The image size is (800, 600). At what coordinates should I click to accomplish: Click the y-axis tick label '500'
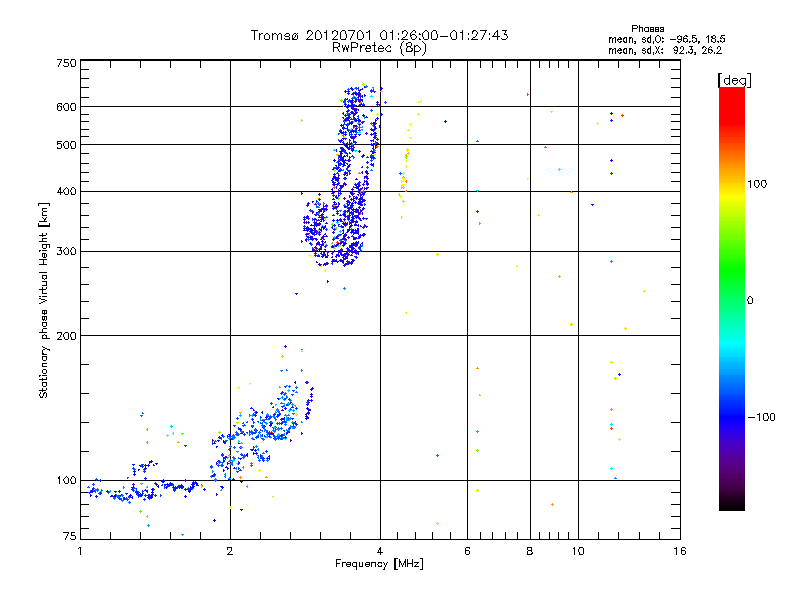[x=66, y=145]
